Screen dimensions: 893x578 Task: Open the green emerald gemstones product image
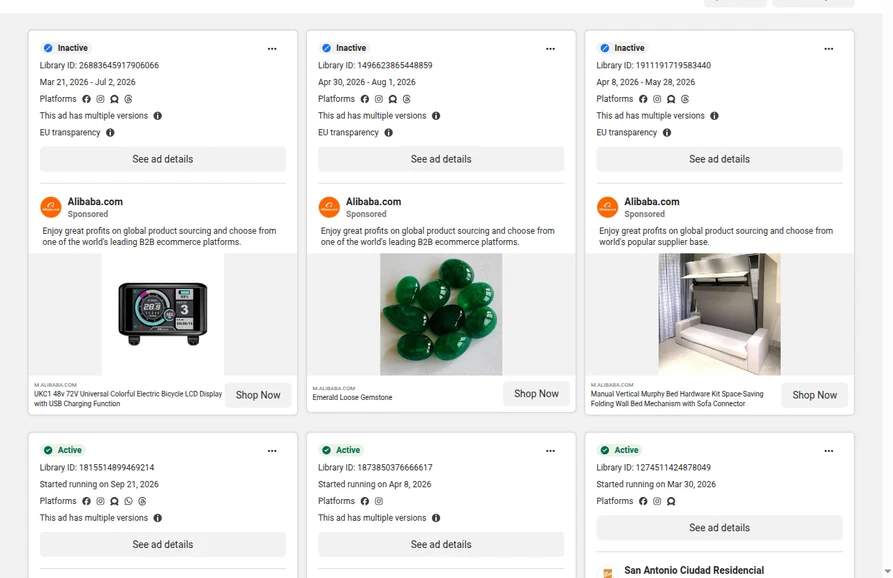(x=441, y=314)
